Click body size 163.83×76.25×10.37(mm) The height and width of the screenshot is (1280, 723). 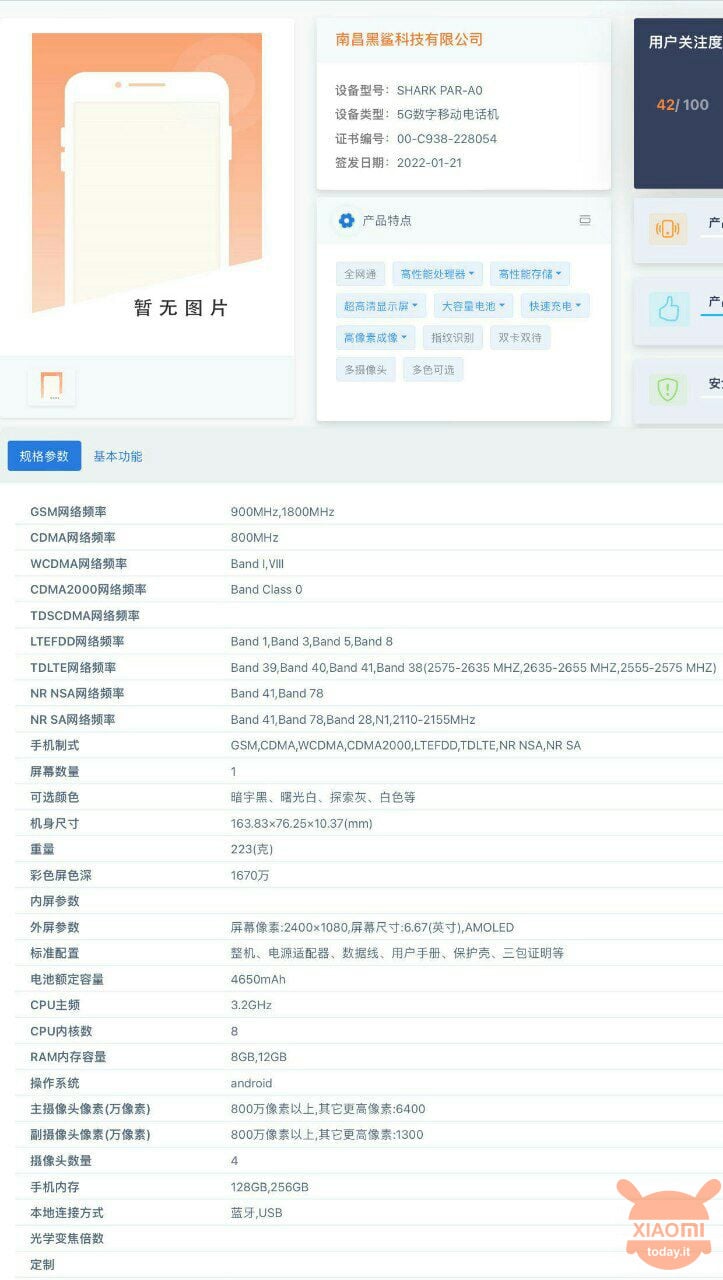[x=301, y=824]
